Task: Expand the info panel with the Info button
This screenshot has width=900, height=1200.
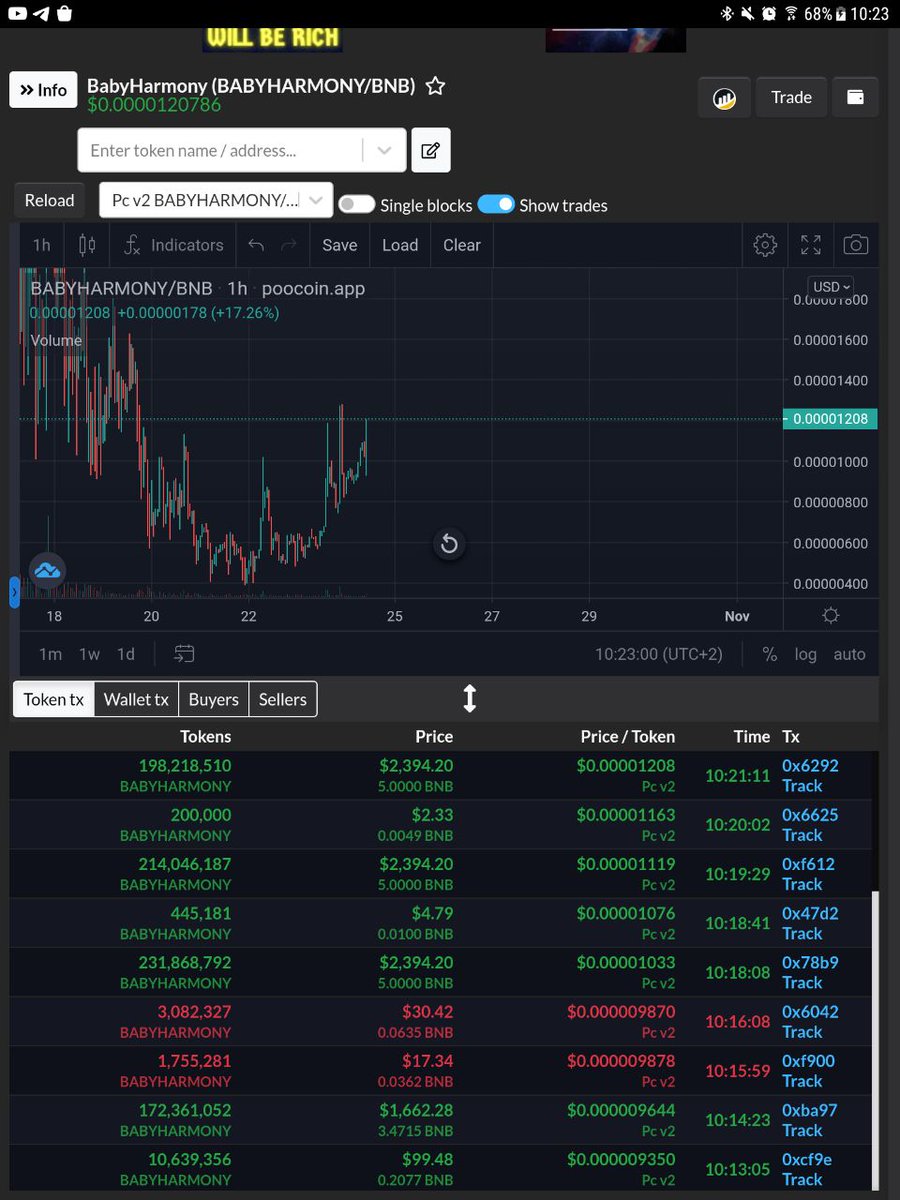Action: 43,90
